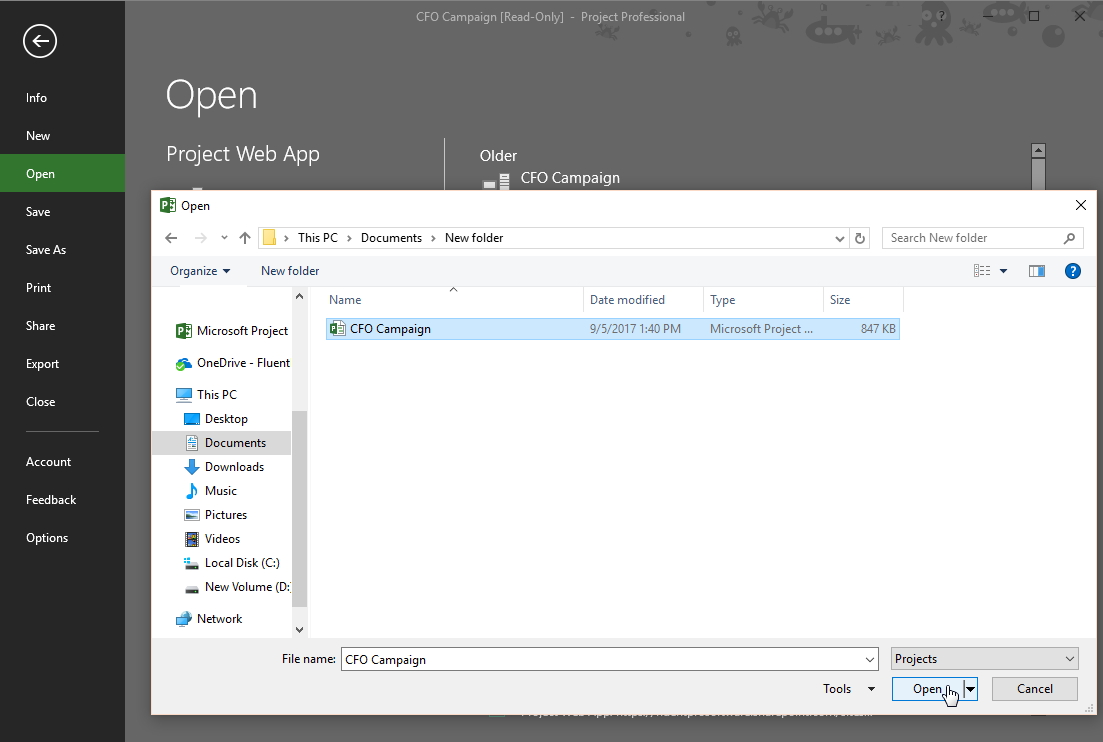The width and height of the screenshot is (1103, 742).
Task: Sort by the Size column header
Action: (x=862, y=300)
